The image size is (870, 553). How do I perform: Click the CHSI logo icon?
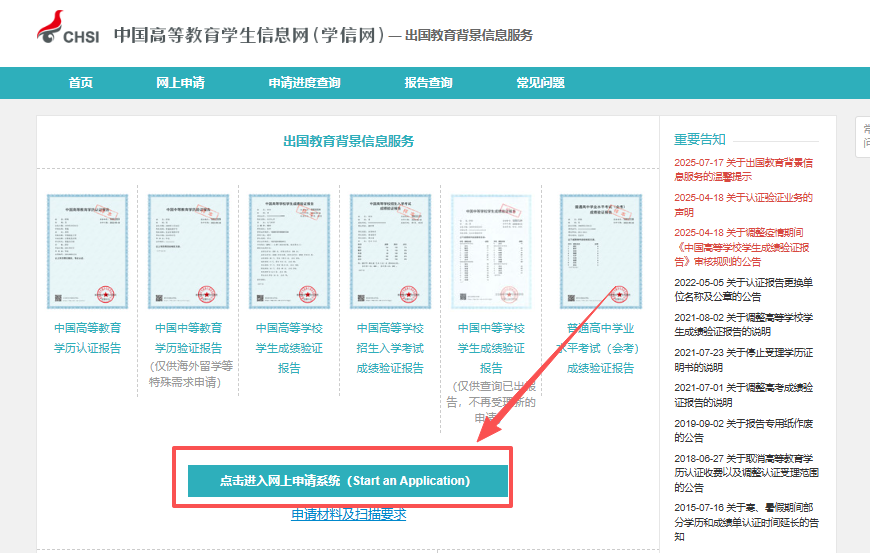click(68, 27)
